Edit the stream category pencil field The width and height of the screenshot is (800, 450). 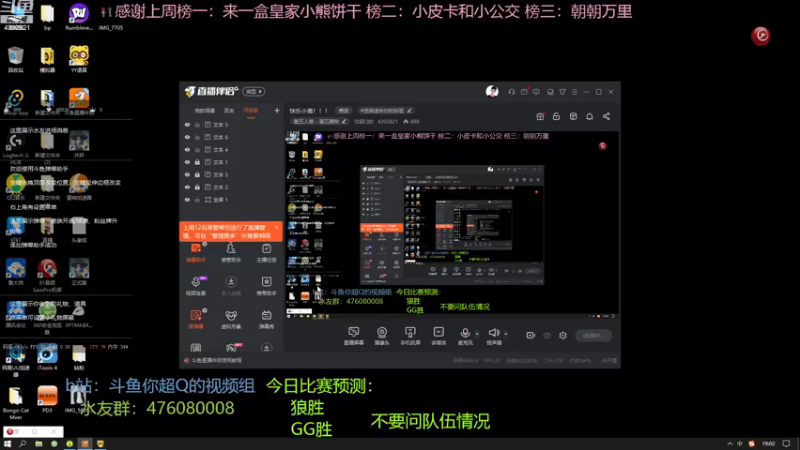pos(320,121)
